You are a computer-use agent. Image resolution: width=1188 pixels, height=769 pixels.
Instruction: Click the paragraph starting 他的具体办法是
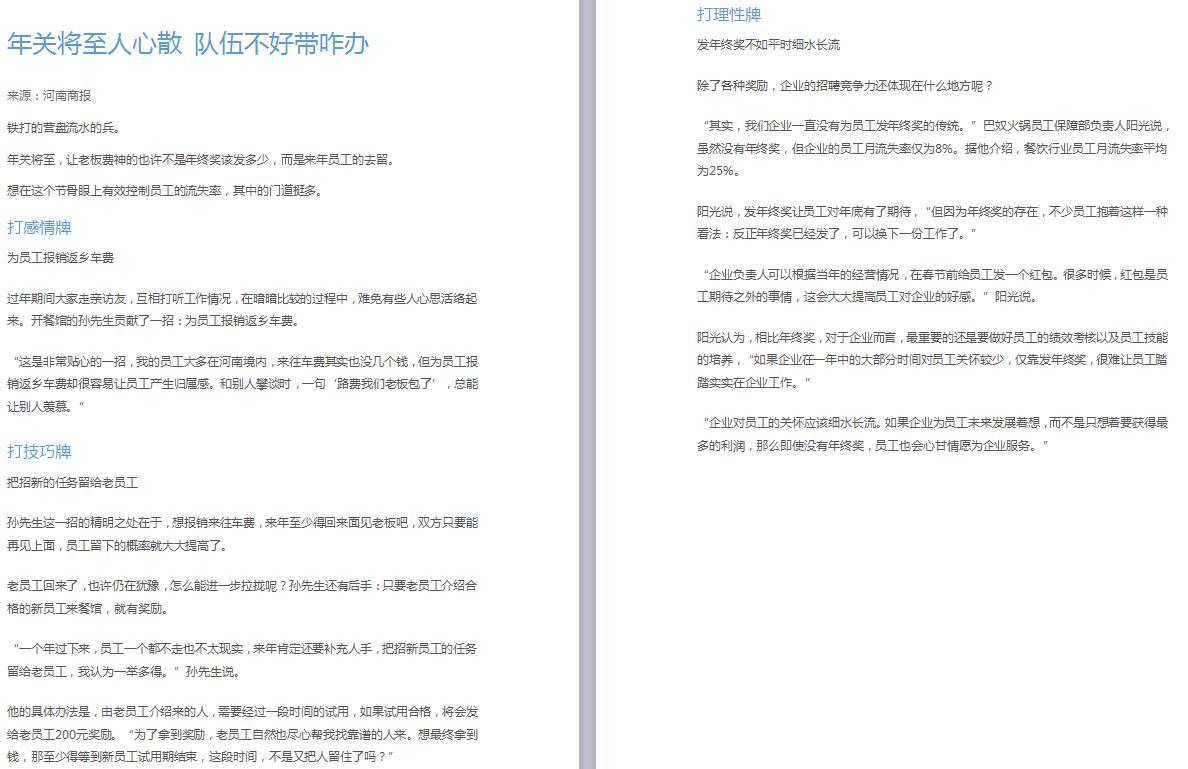click(242, 734)
